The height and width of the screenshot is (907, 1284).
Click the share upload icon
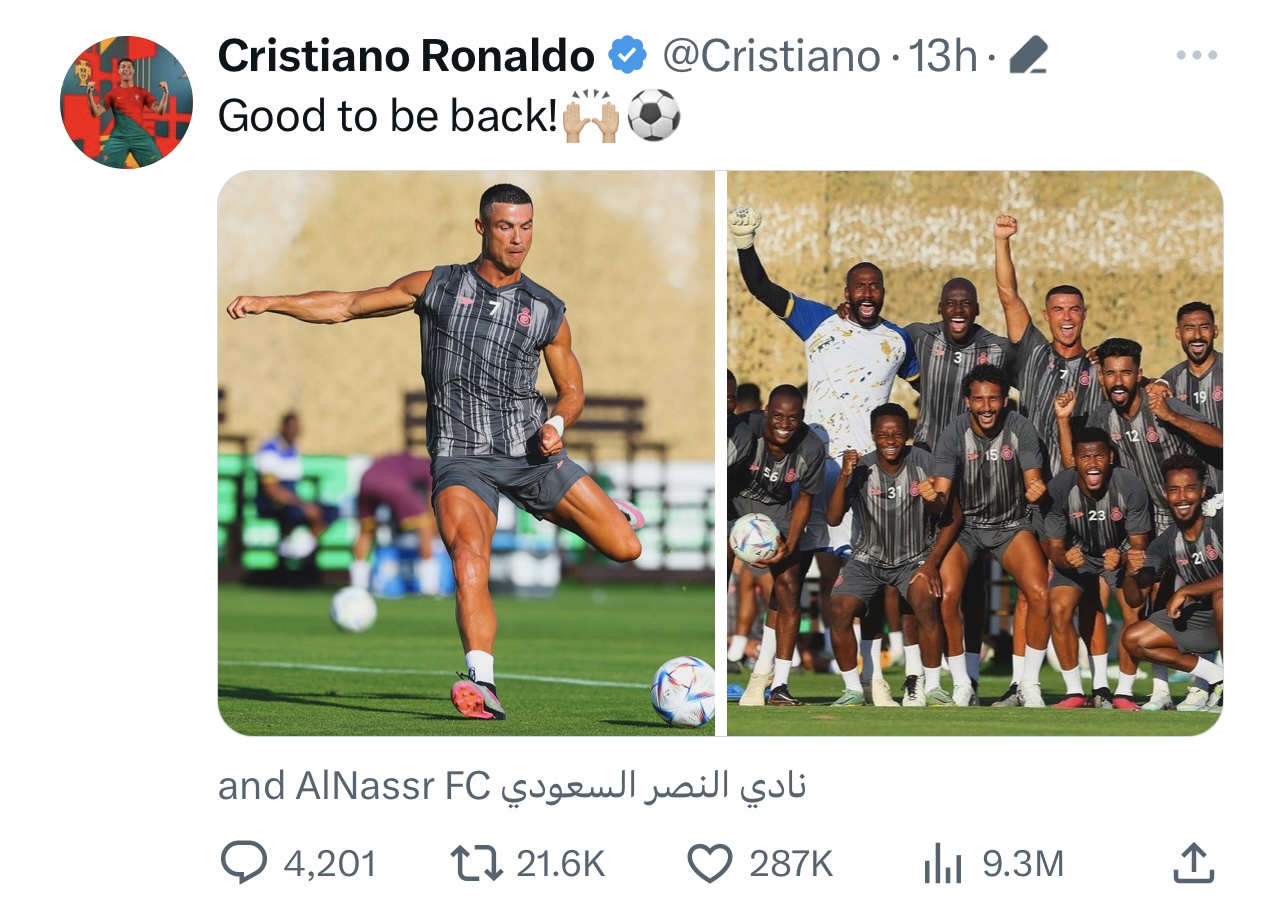coord(1194,864)
